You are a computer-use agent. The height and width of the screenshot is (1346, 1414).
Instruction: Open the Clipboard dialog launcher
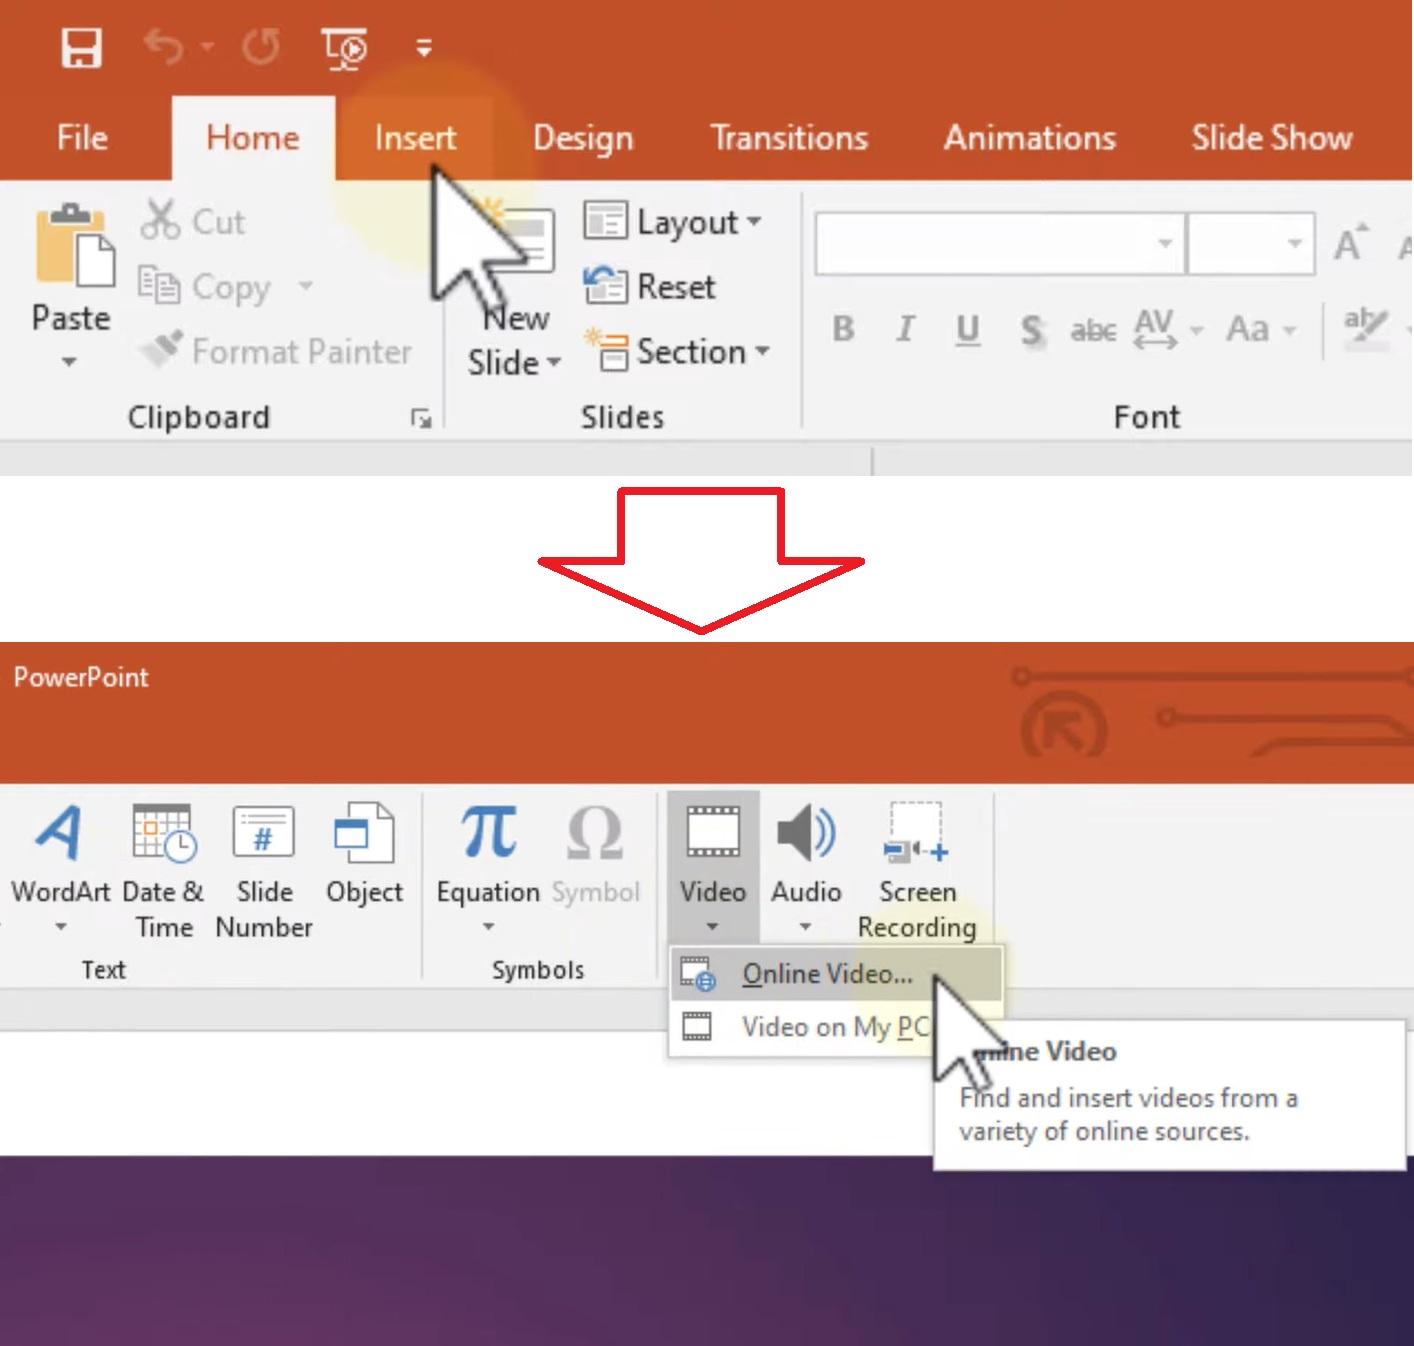[420, 419]
